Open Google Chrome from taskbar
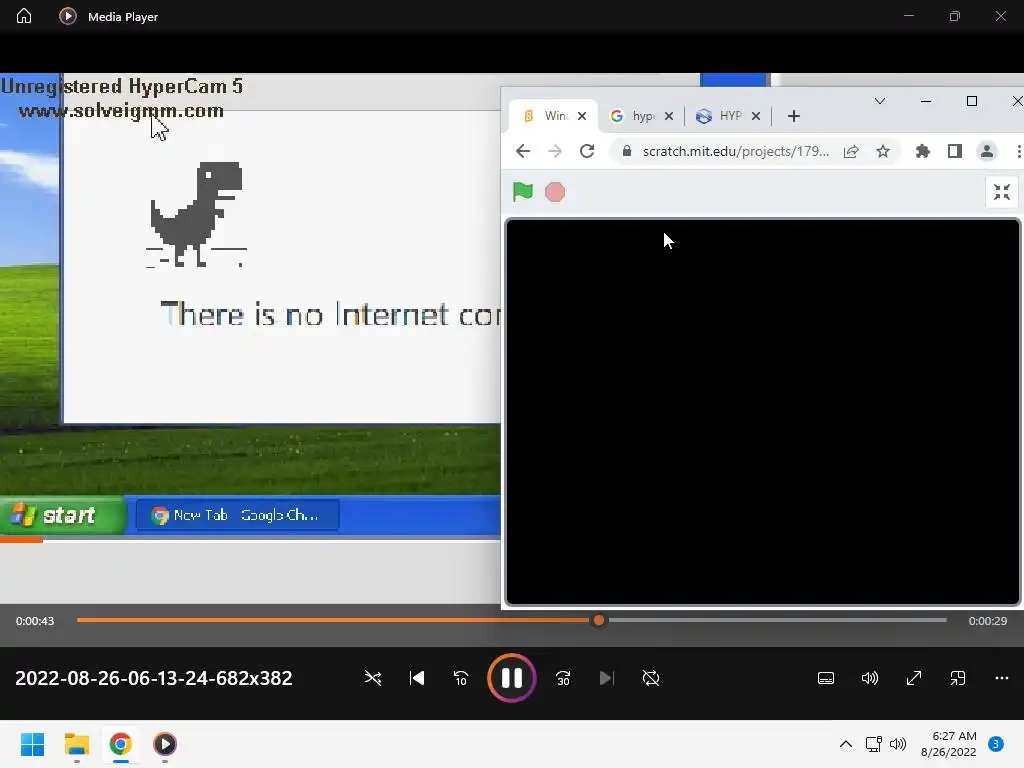 tap(120, 744)
